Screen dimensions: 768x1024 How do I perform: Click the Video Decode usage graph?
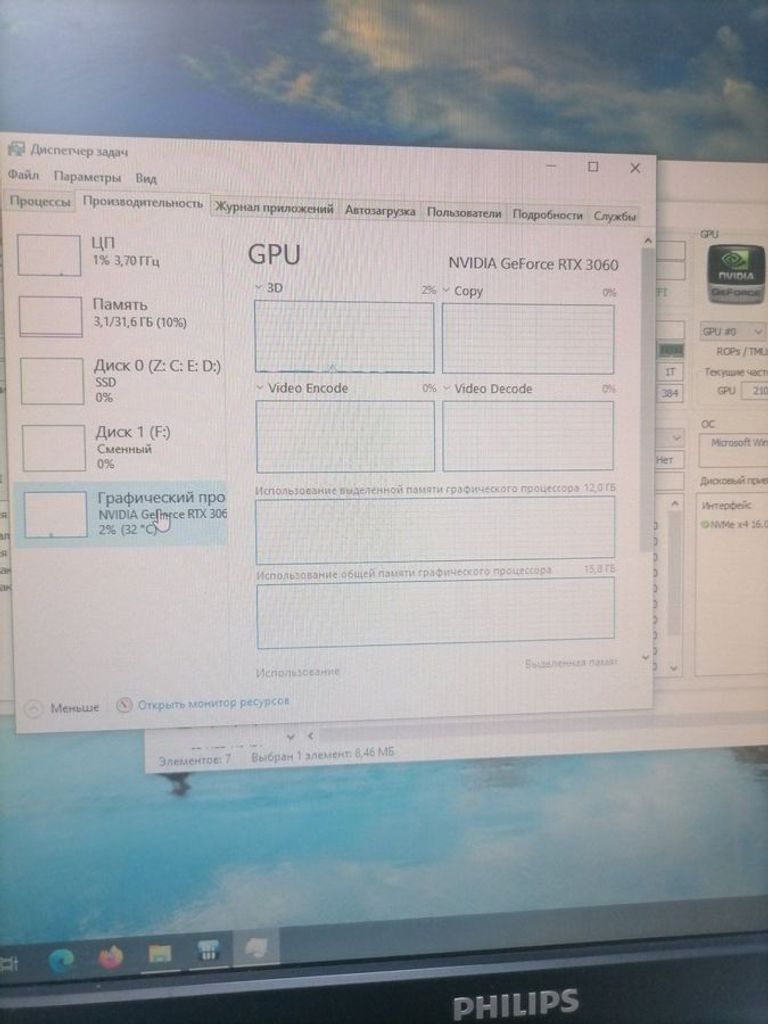tap(528, 436)
